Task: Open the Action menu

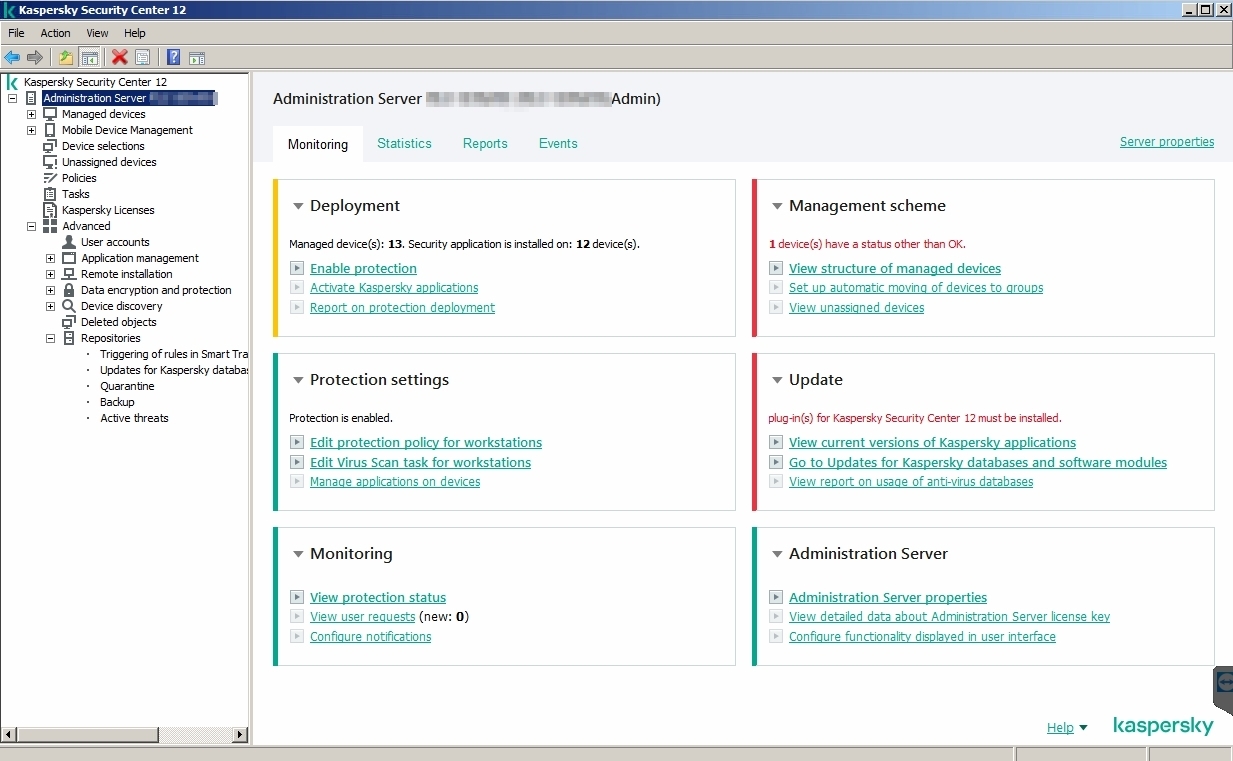Action: tap(55, 33)
